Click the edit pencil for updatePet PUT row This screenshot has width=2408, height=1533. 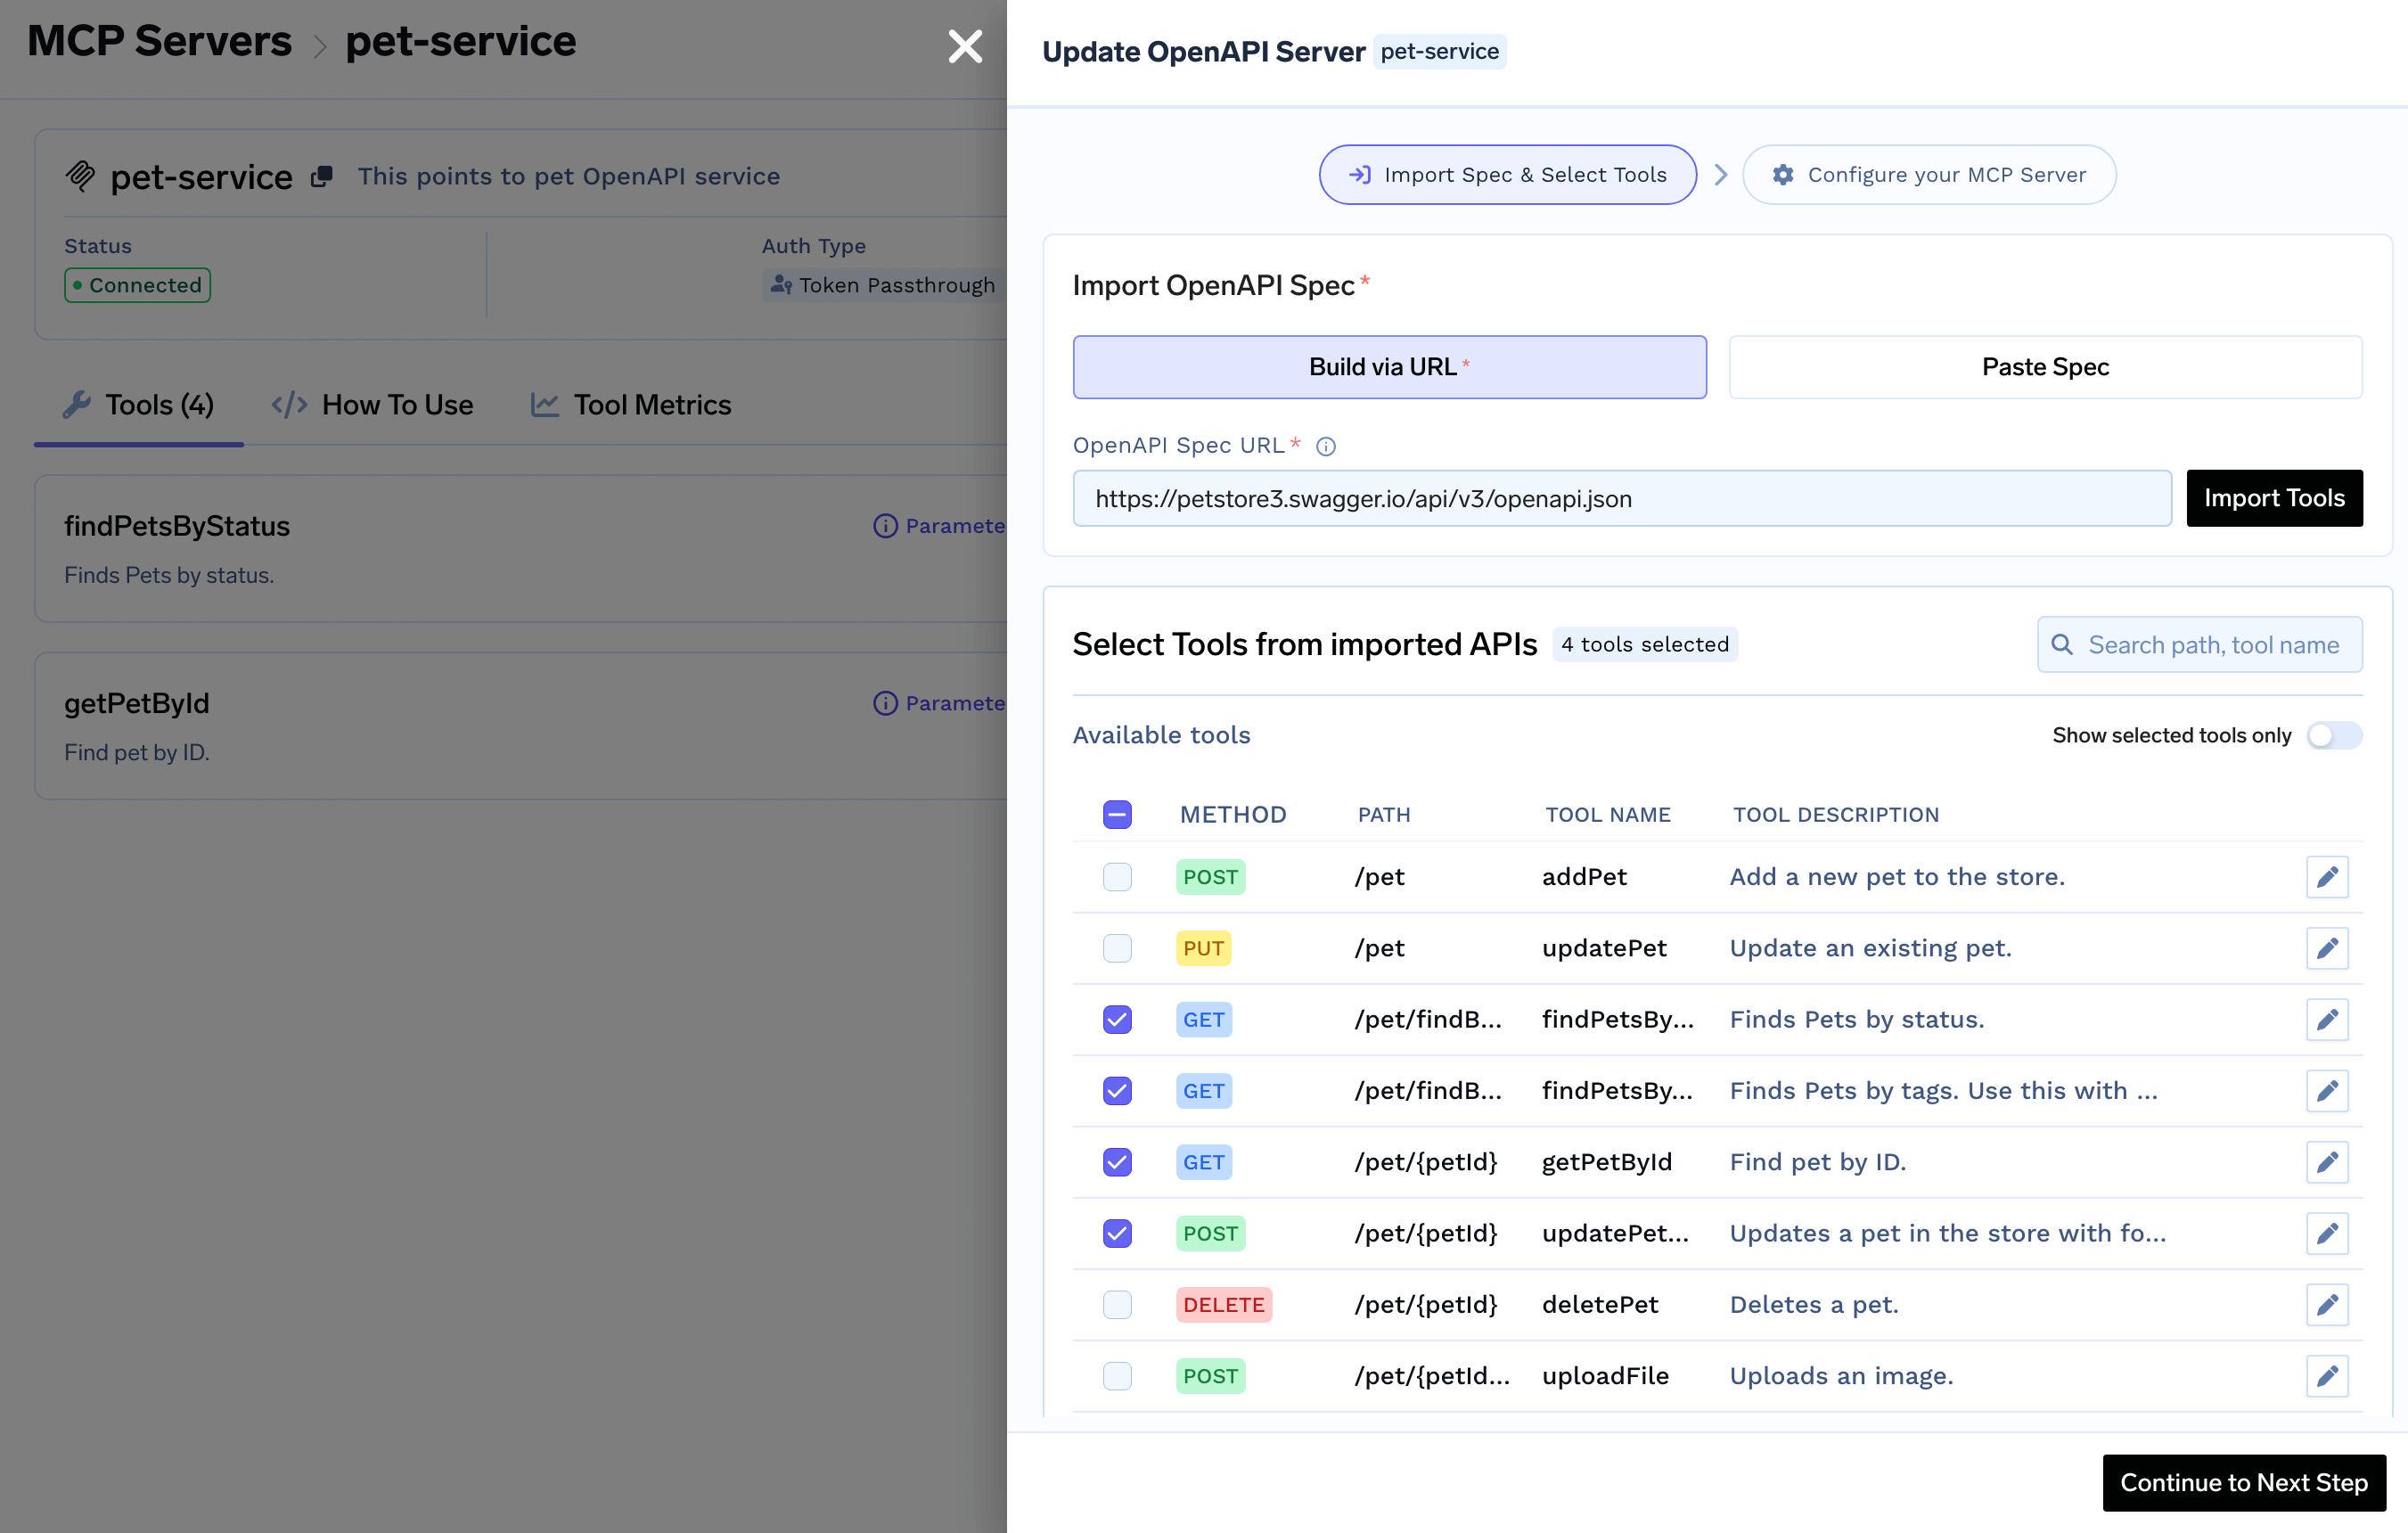pos(2326,948)
